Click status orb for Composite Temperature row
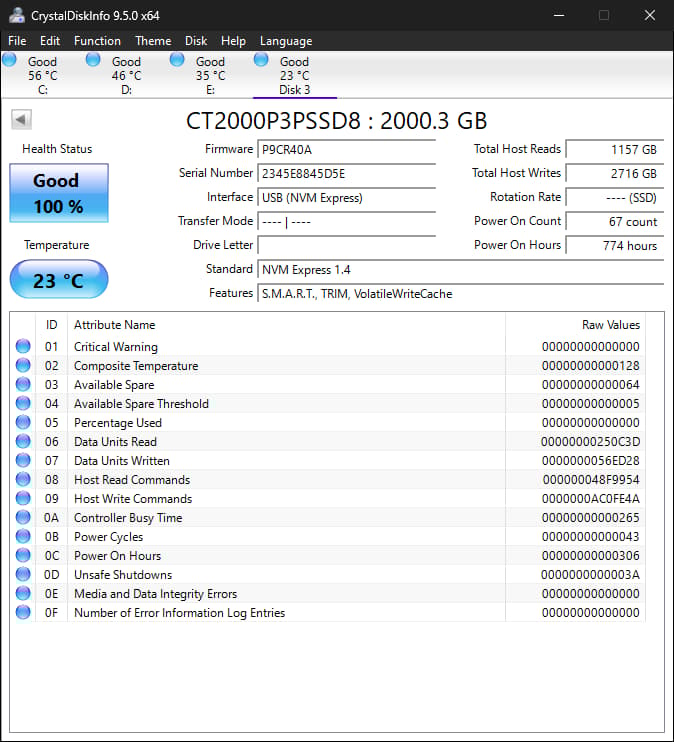 (x=23, y=365)
